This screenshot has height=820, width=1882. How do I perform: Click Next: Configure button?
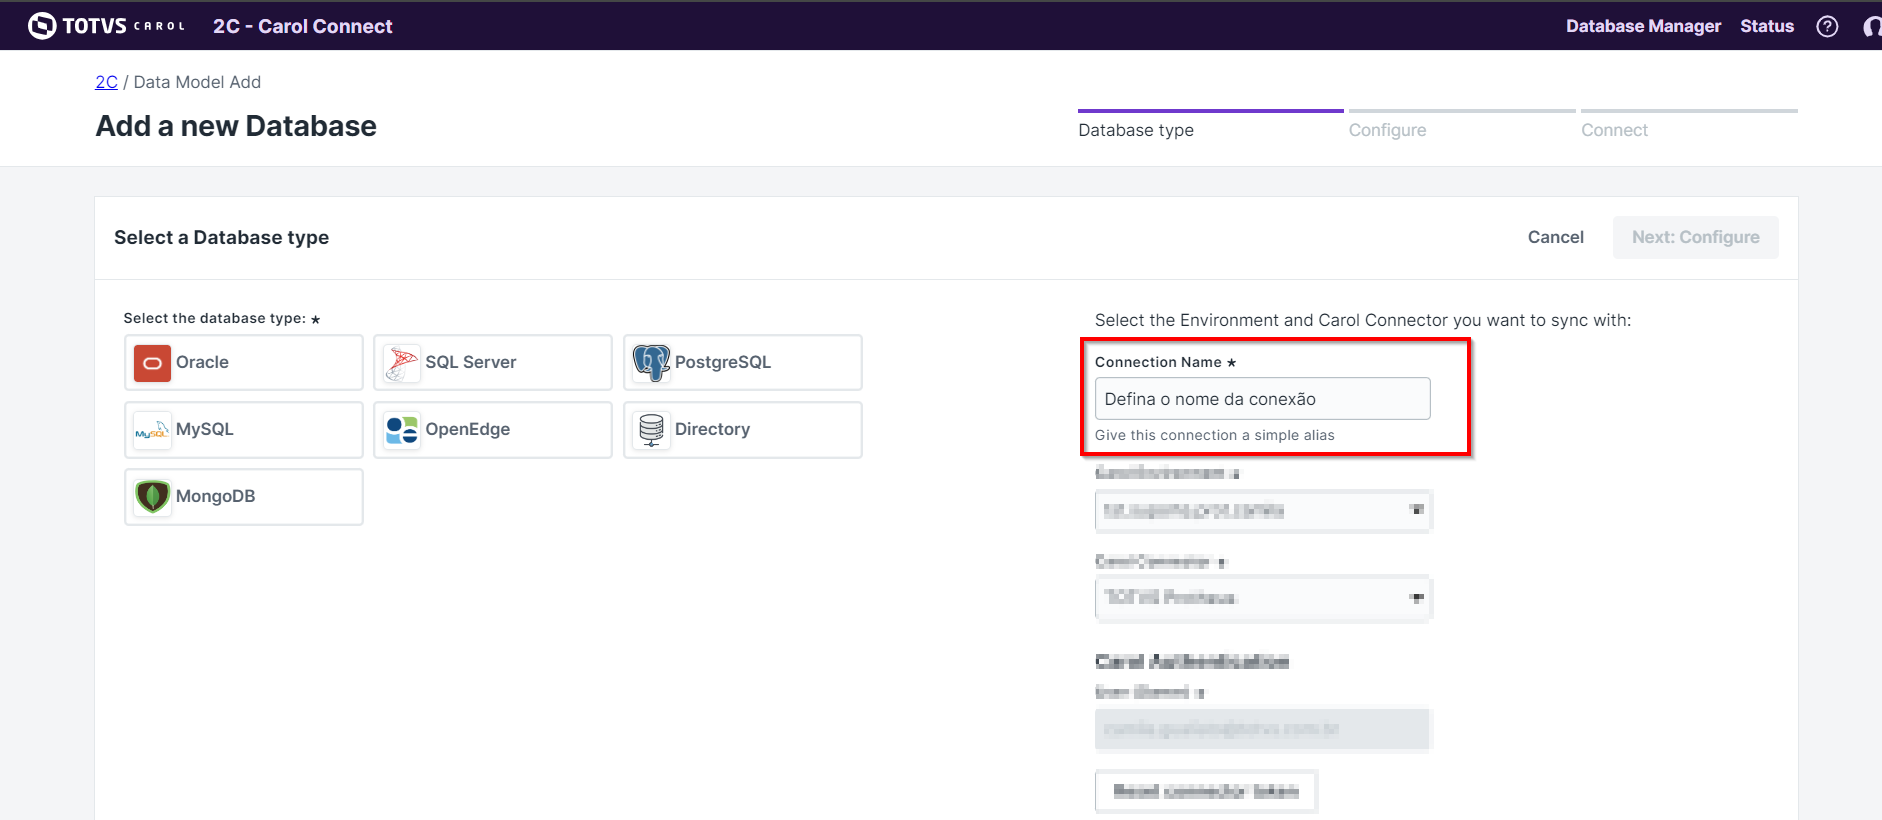[1695, 237]
